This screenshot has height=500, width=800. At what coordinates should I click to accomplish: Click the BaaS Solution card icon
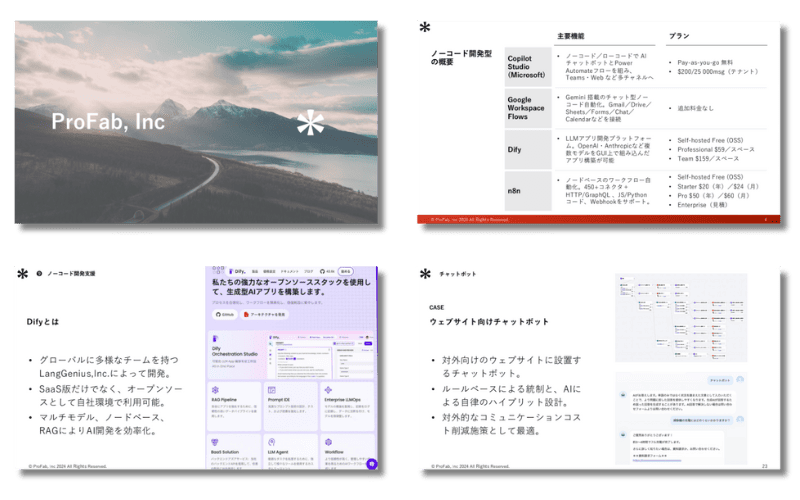coord(215,439)
